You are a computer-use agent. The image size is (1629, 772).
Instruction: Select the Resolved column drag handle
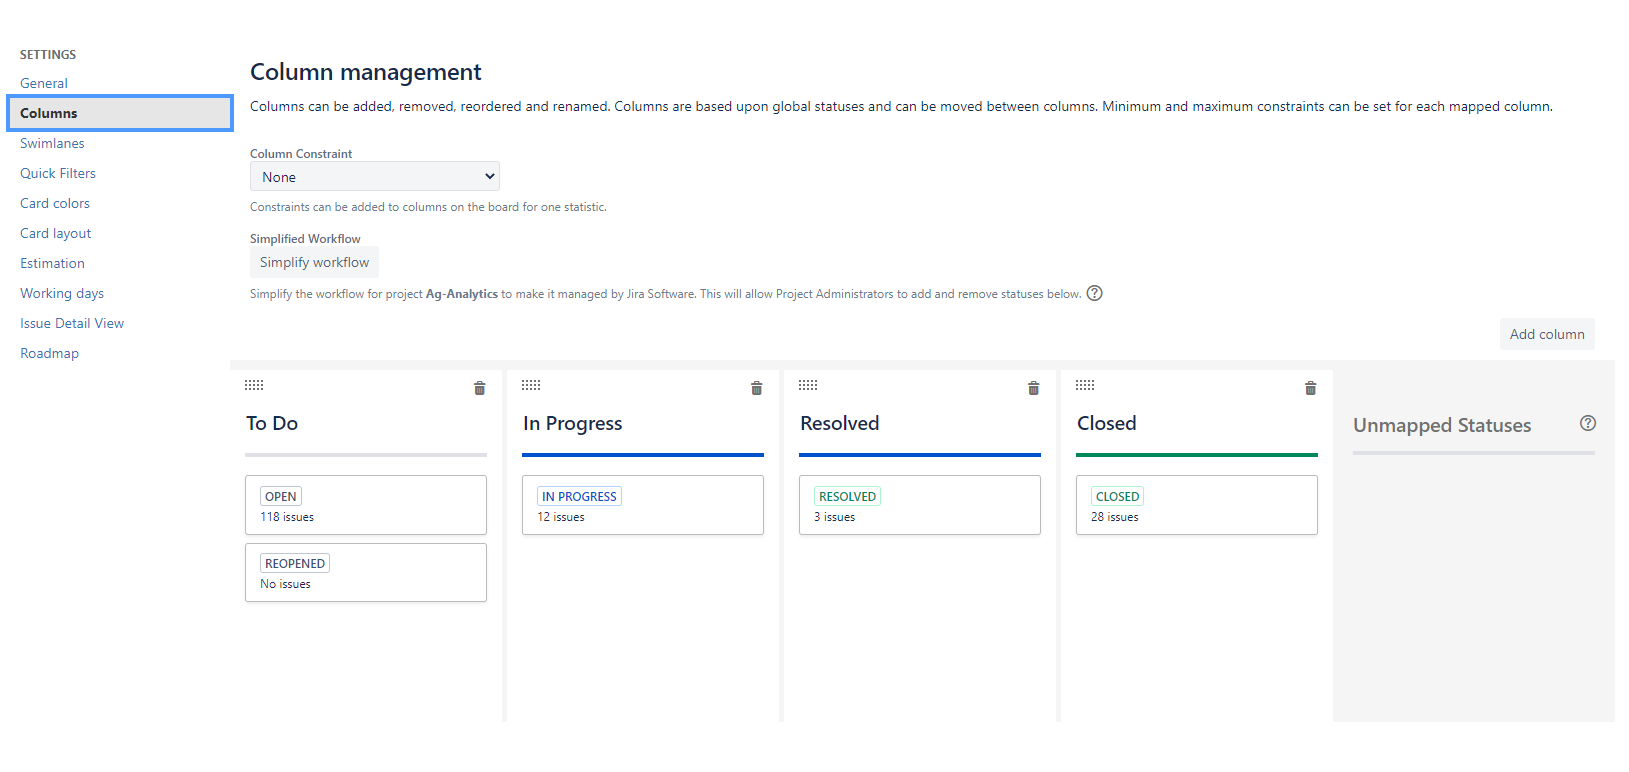[x=808, y=385]
